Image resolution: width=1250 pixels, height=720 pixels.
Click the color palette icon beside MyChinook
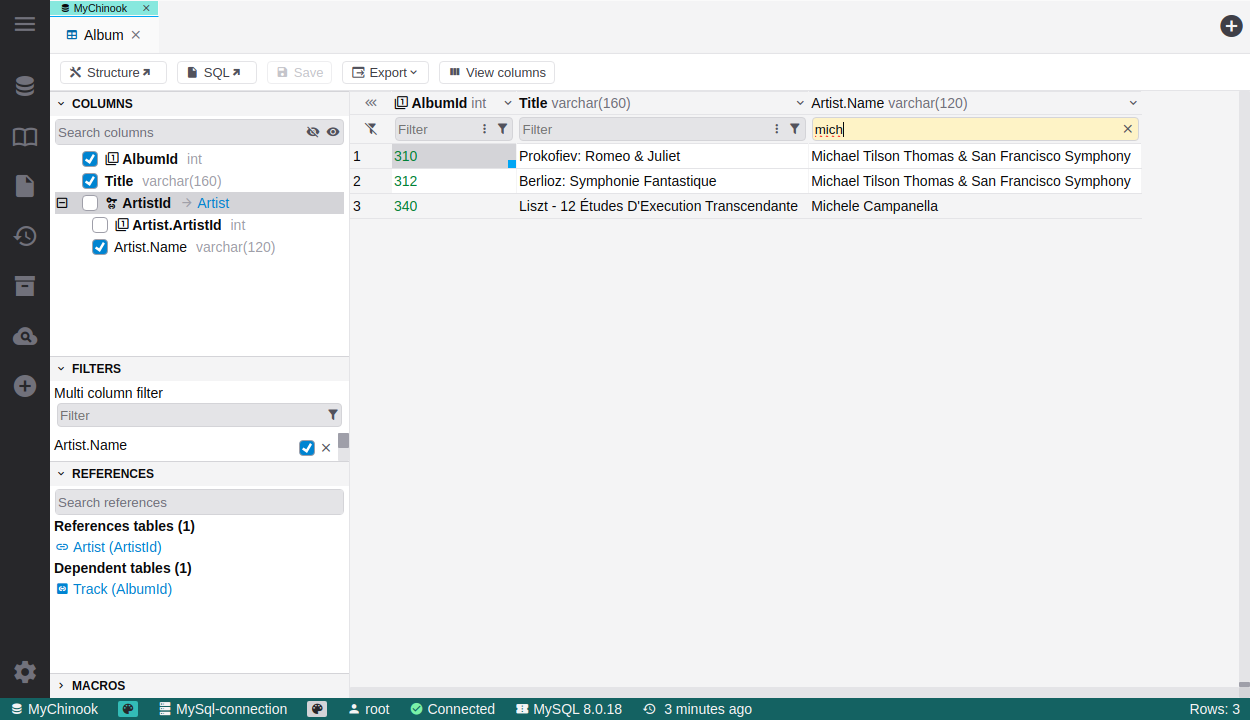pos(128,709)
